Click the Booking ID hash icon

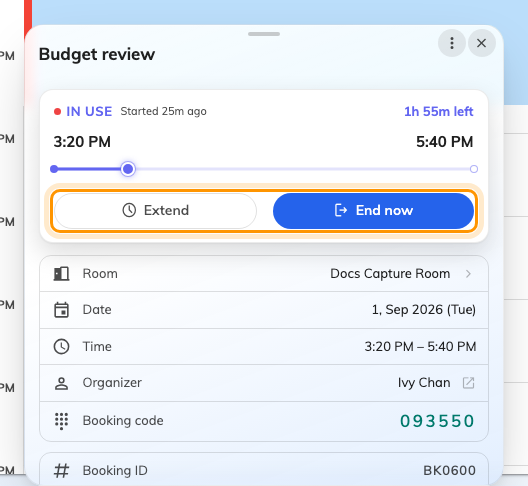[61, 471]
